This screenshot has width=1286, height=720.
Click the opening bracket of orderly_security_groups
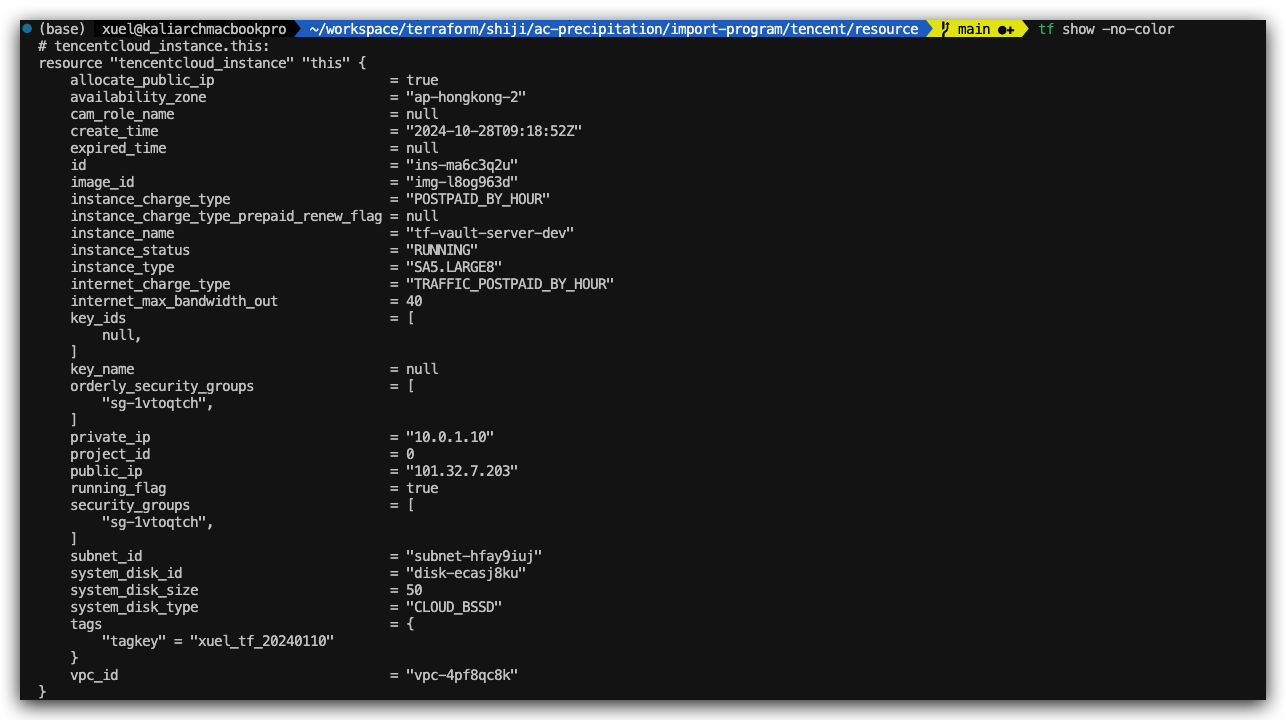click(x=410, y=386)
